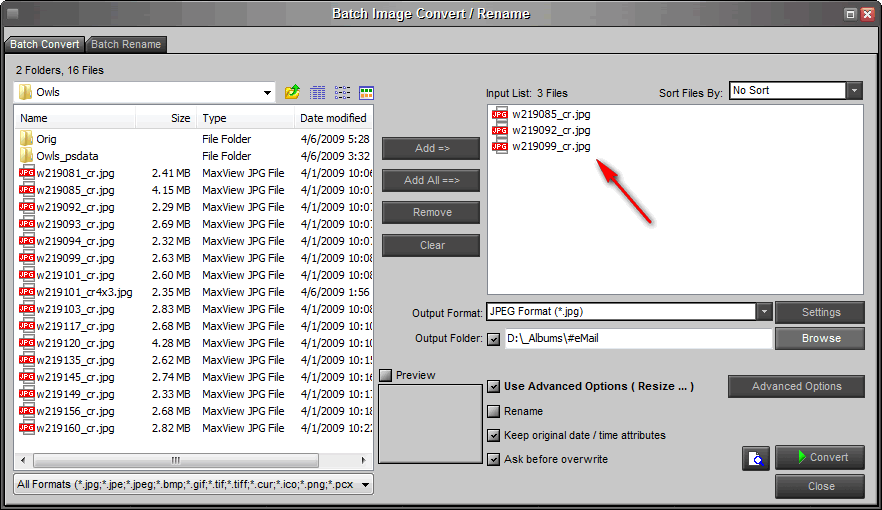The height and width of the screenshot is (510, 882).
Task: Open the Owls folder dropdown
Action: point(267,92)
